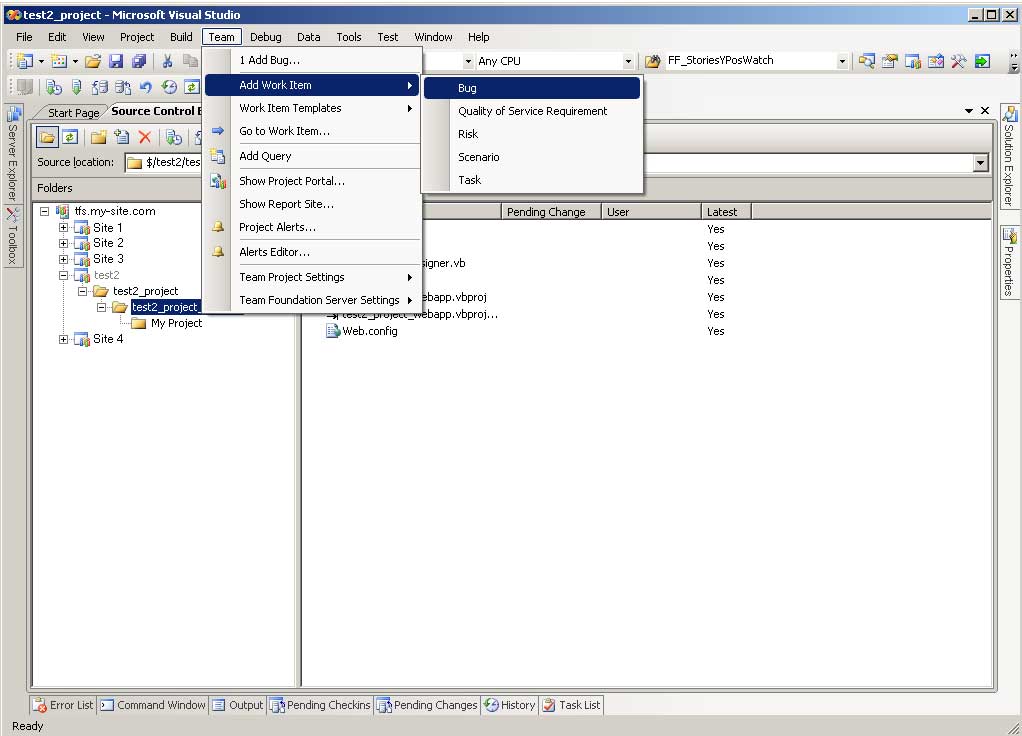Open Team Foundation Server Settings submenu
1022x736 pixels.
[312, 300]
